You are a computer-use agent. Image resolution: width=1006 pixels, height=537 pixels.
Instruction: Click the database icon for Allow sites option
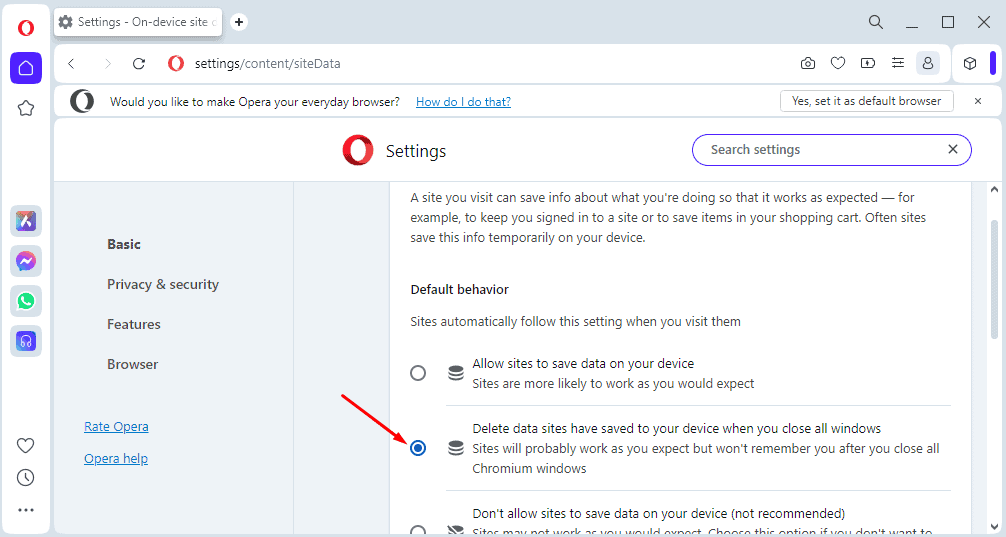click(456, 373)
